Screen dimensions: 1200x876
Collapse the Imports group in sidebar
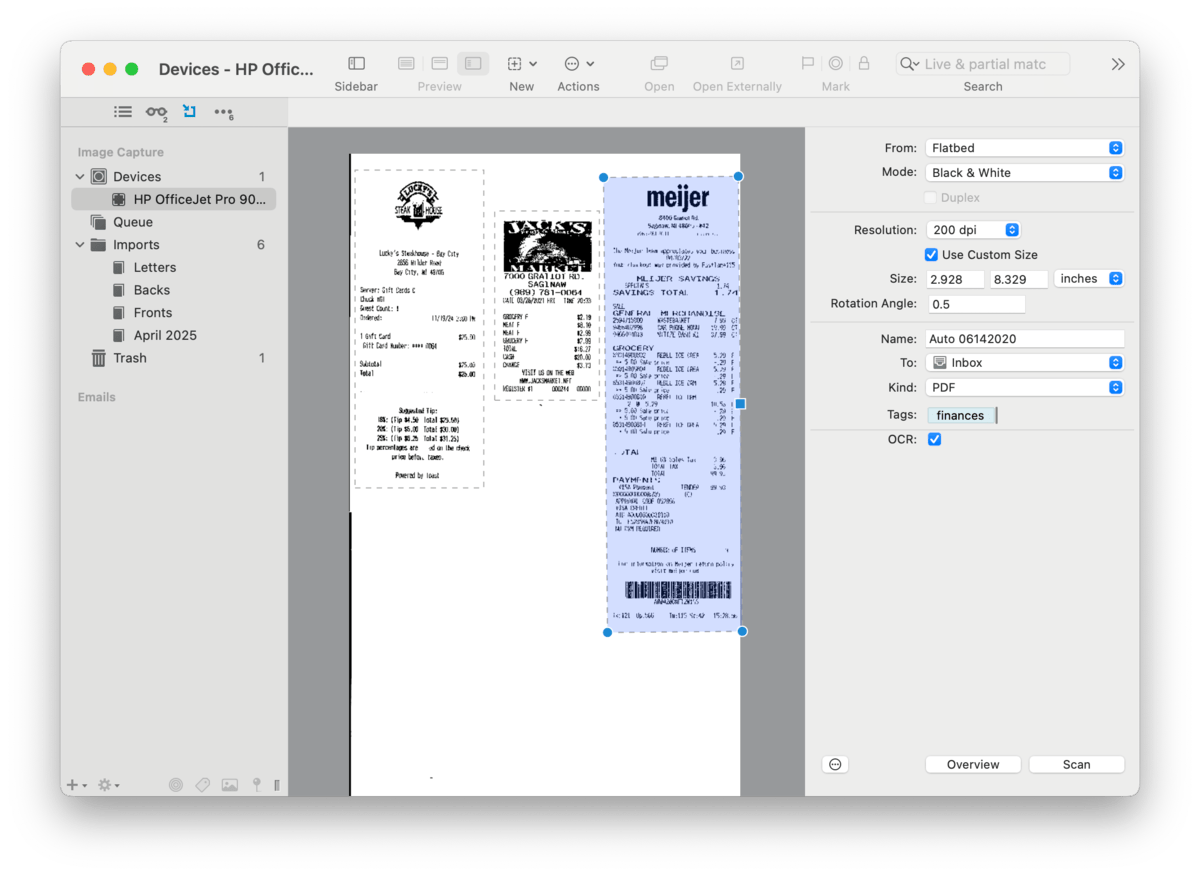point(80,245)
